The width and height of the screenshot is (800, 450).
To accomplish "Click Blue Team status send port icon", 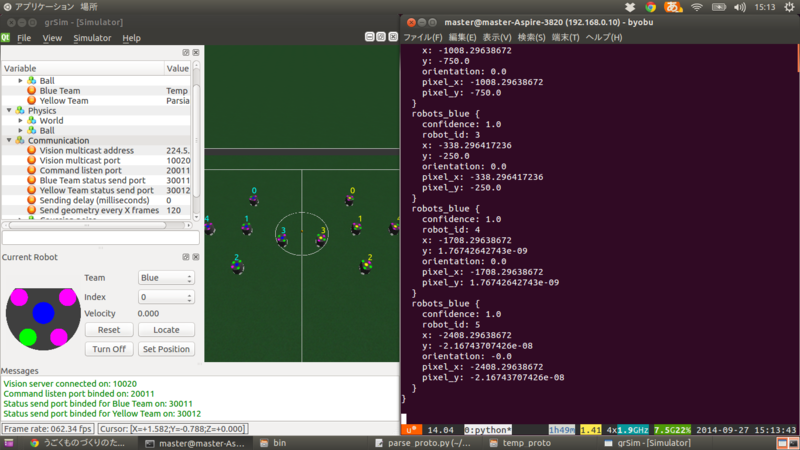I will coord(32,180).
